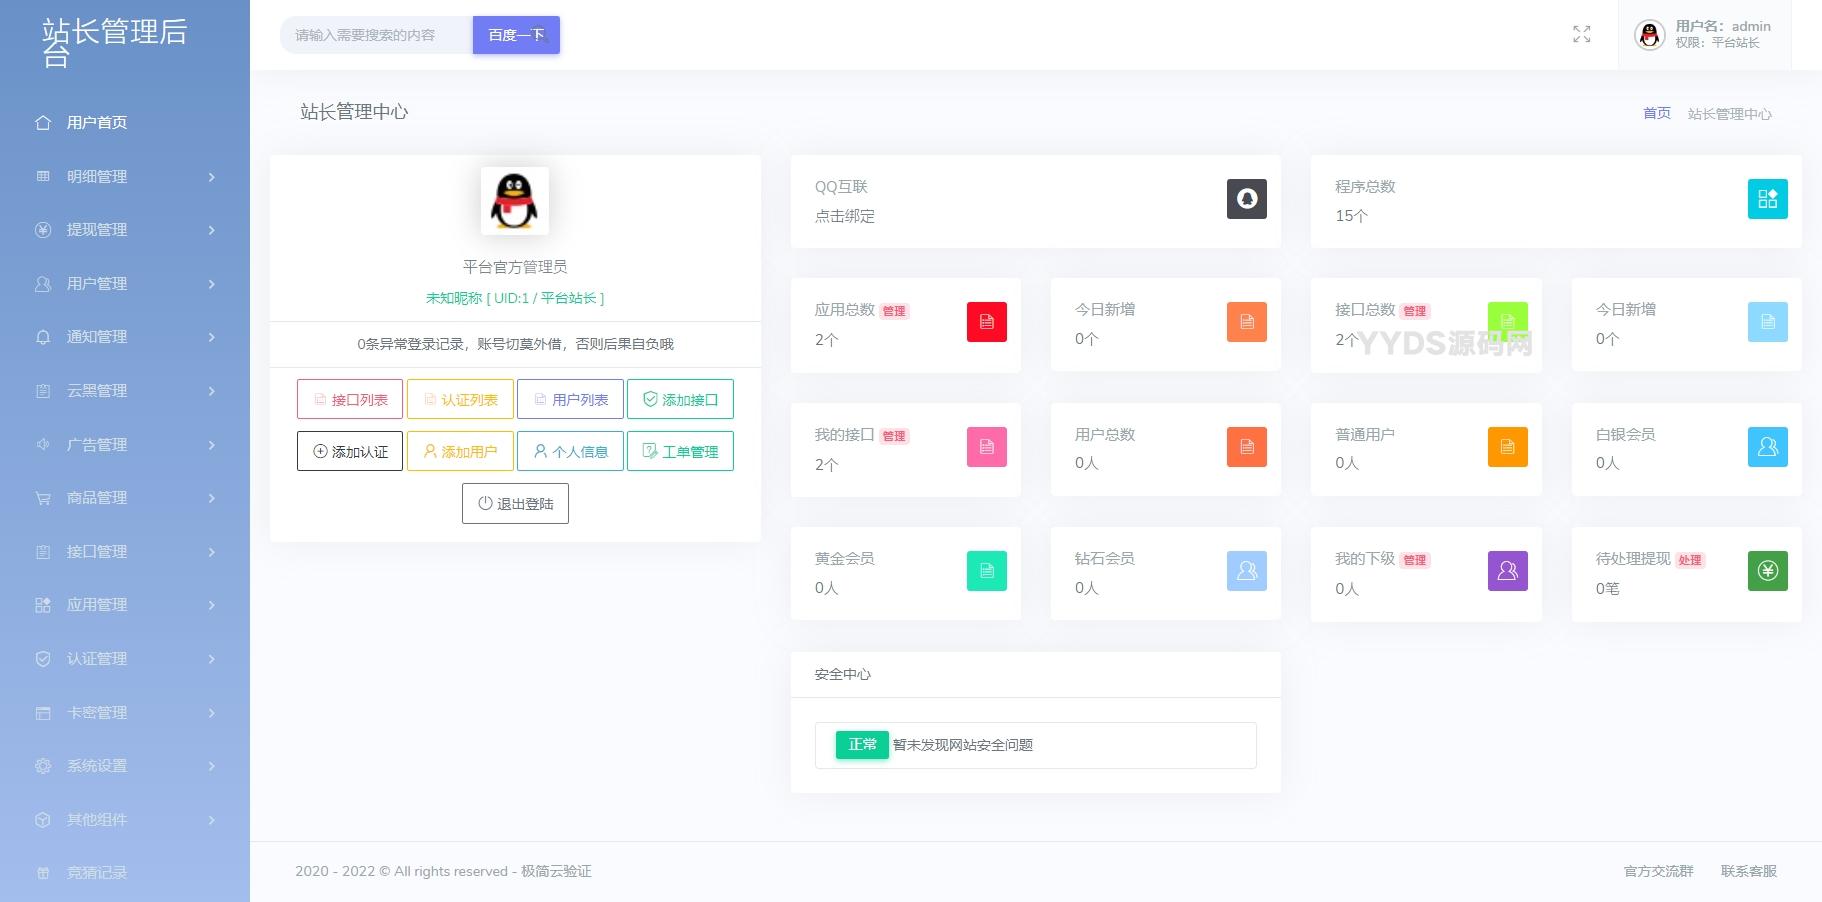Image resolution: width=1822 pixels, height=902 pixels.
Task: Click the orange 普通用户 document icon
Action: click(1507, 447)
